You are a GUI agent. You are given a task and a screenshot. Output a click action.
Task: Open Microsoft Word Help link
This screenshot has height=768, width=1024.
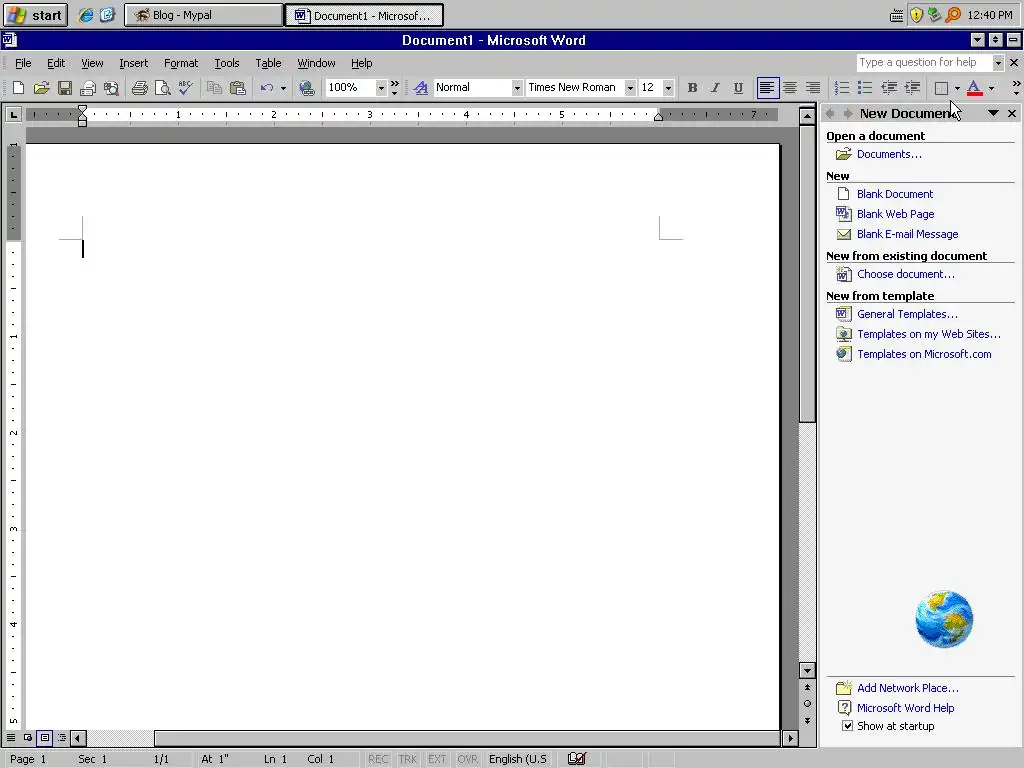[x=905, y=708]
